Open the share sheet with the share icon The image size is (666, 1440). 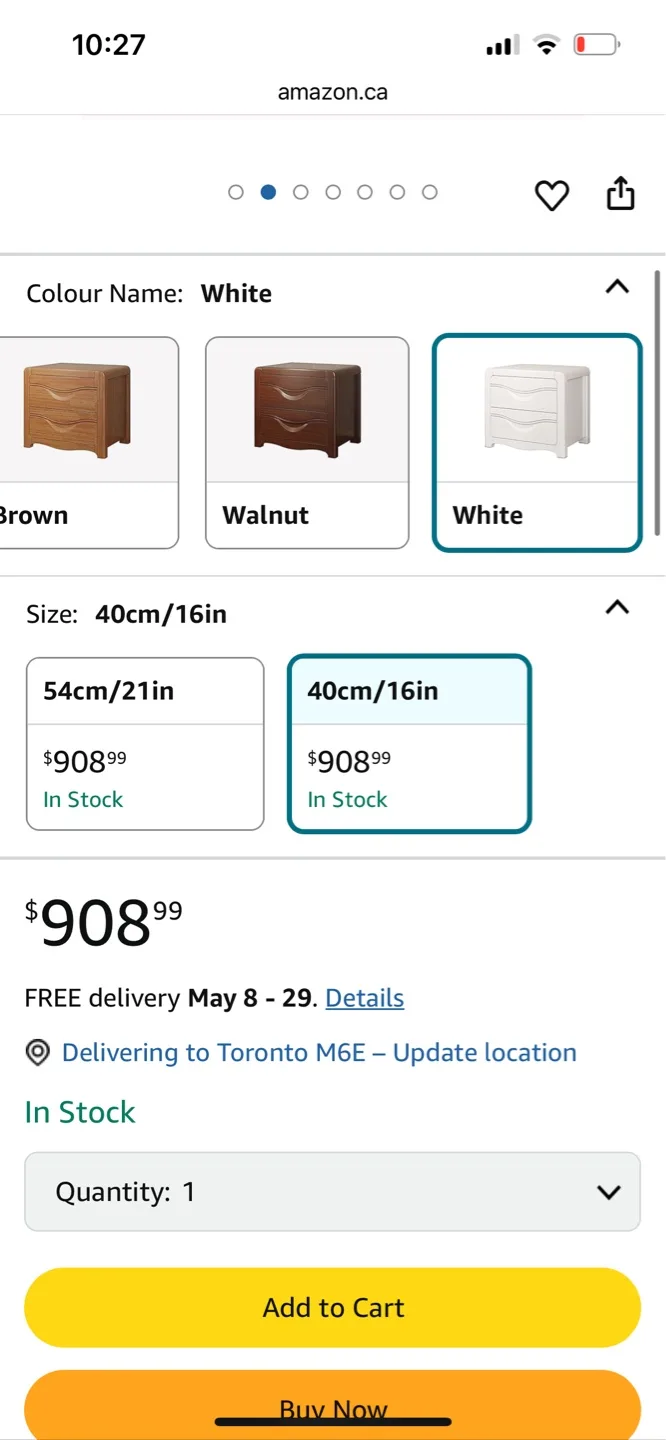pos(620,194)
